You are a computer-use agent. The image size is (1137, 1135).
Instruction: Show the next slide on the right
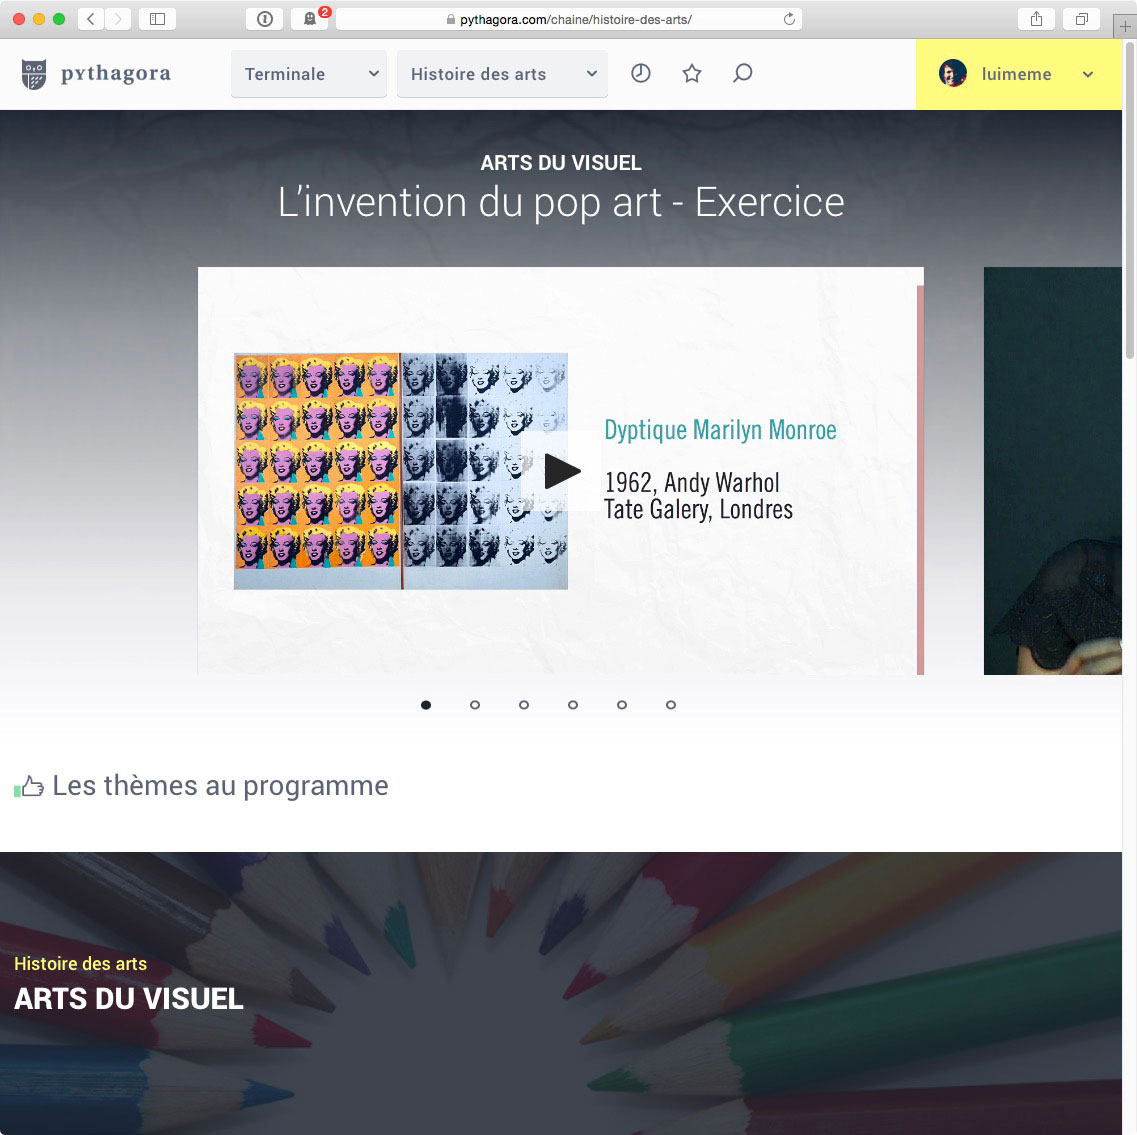(1052, 471)
